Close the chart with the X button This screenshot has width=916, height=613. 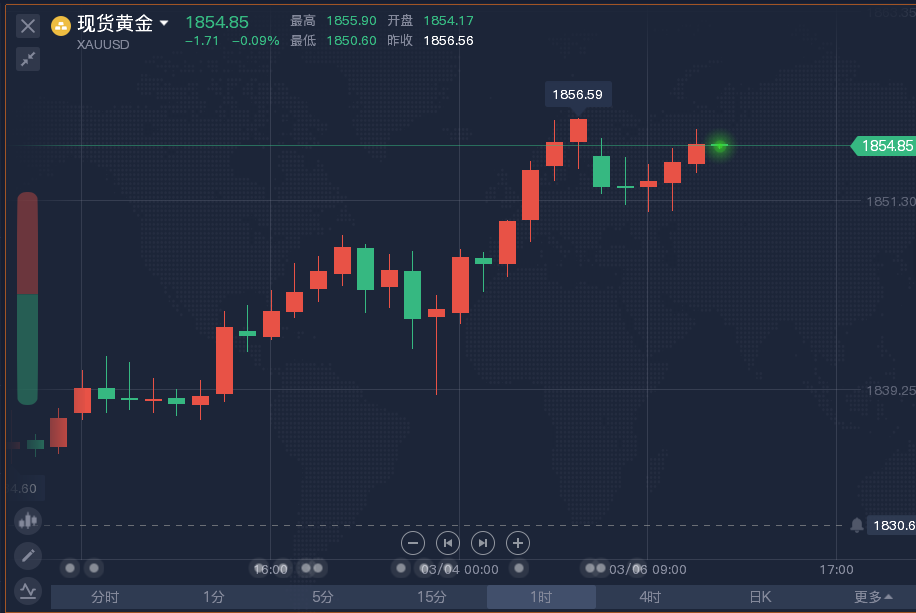[28, 26]
